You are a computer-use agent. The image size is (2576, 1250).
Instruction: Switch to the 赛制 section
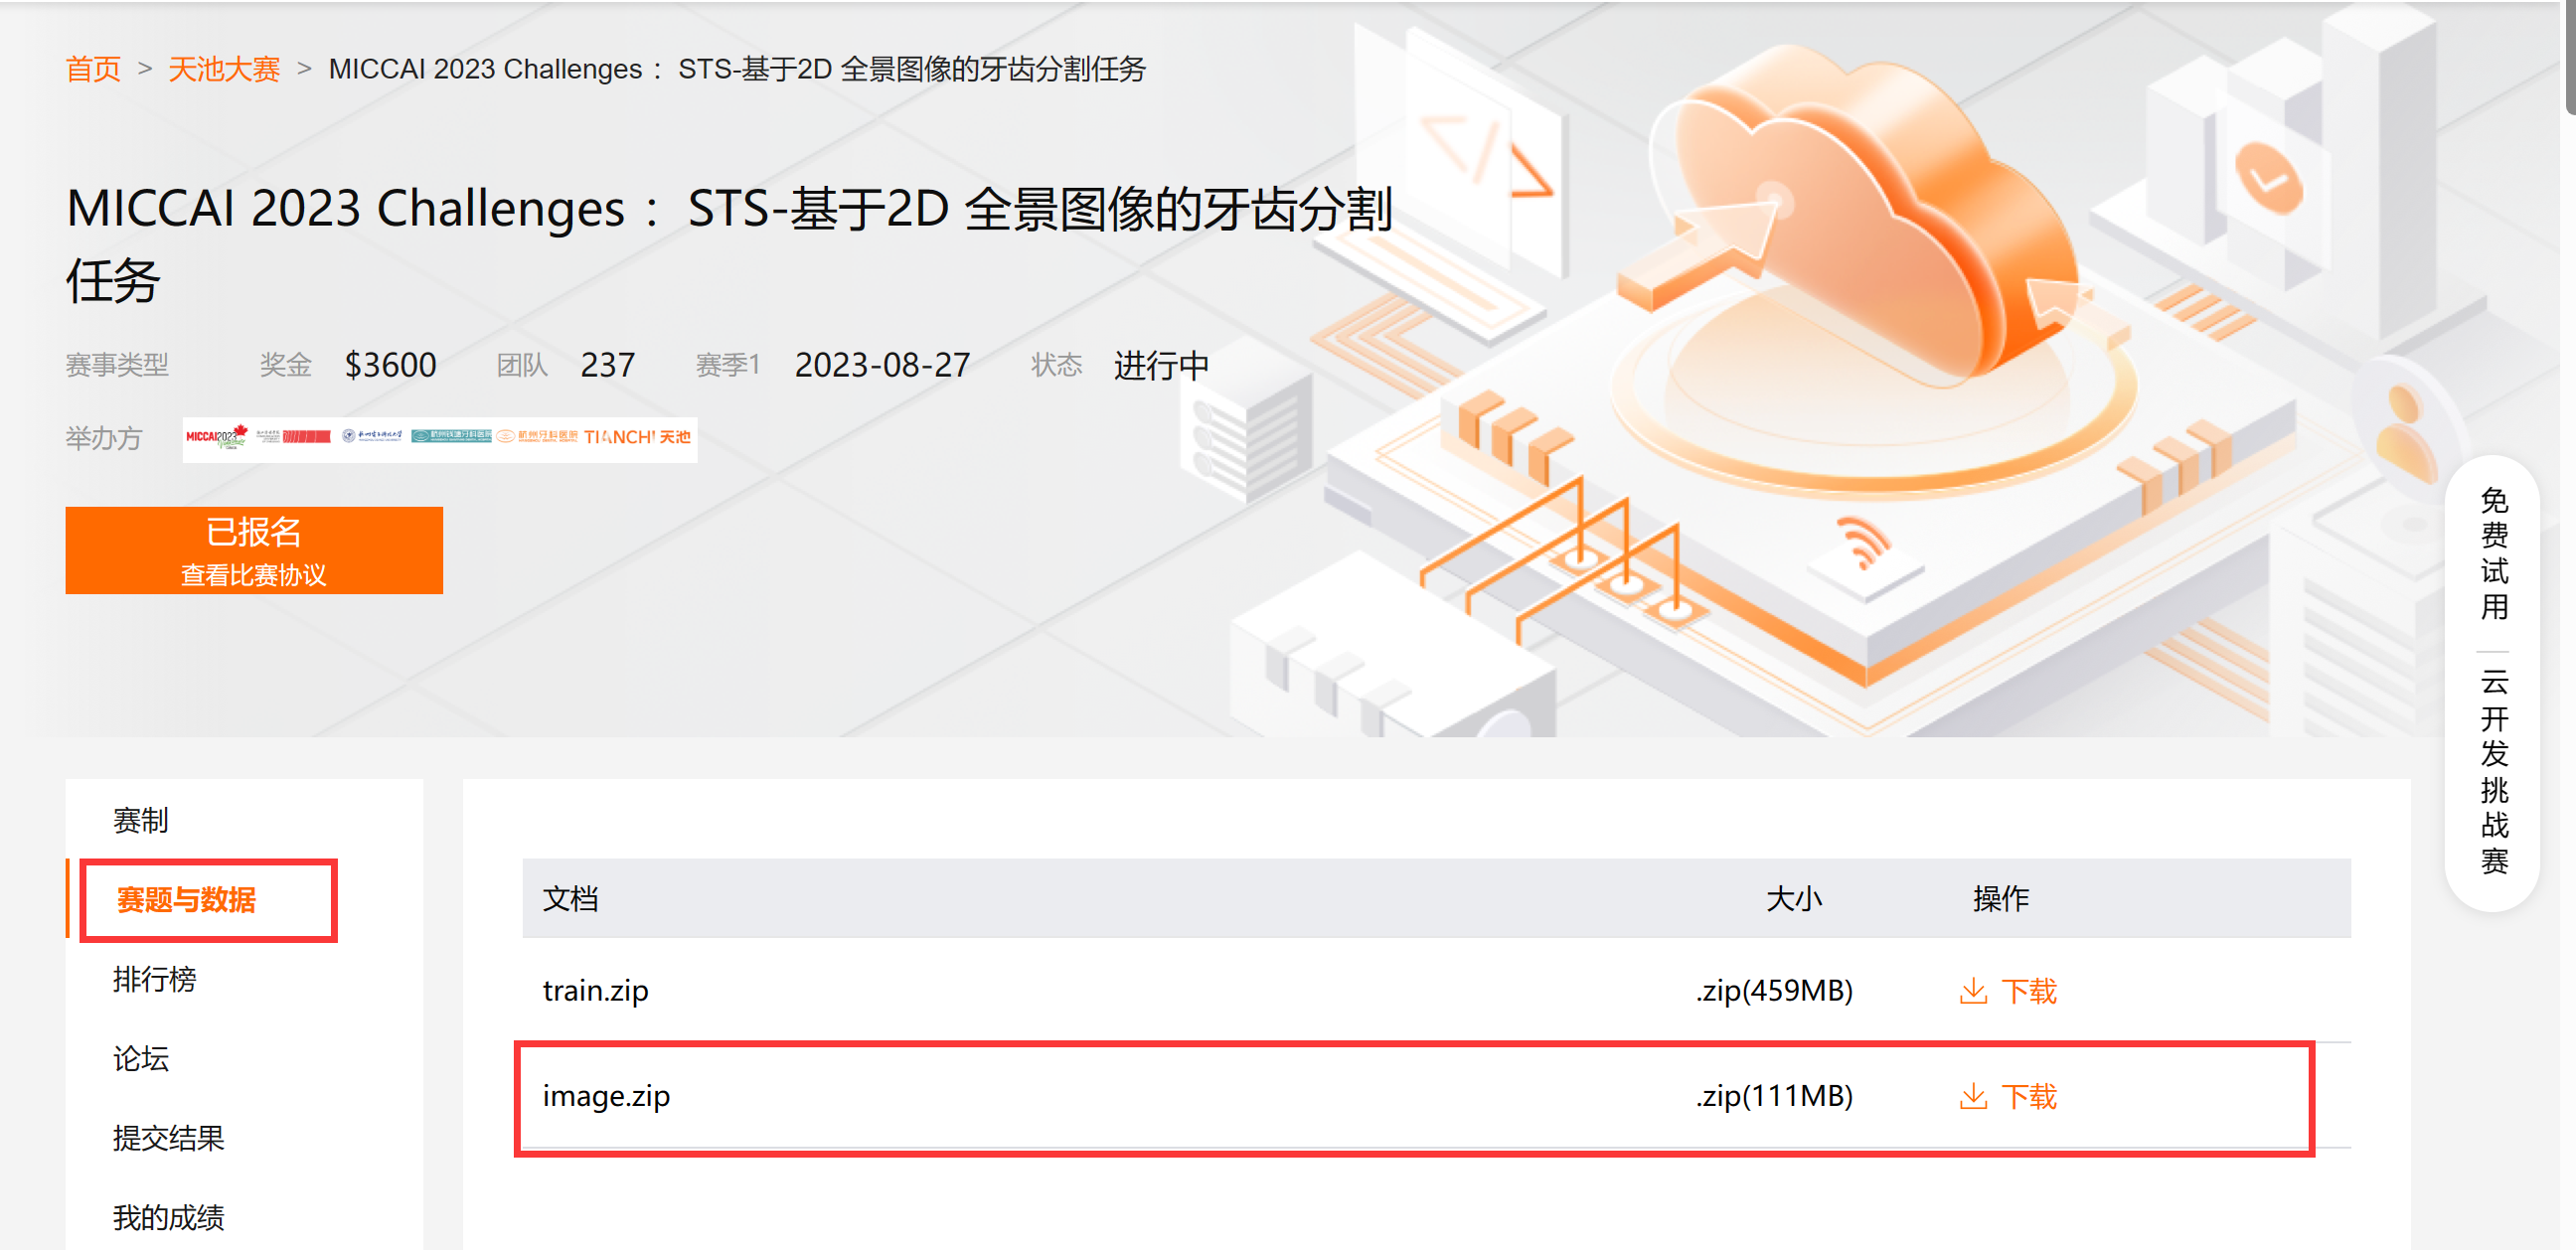click(x=141, y=820)
